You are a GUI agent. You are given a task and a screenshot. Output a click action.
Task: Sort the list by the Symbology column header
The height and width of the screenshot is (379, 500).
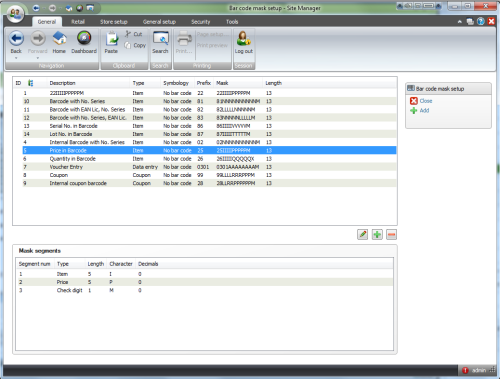click(176, 83)
